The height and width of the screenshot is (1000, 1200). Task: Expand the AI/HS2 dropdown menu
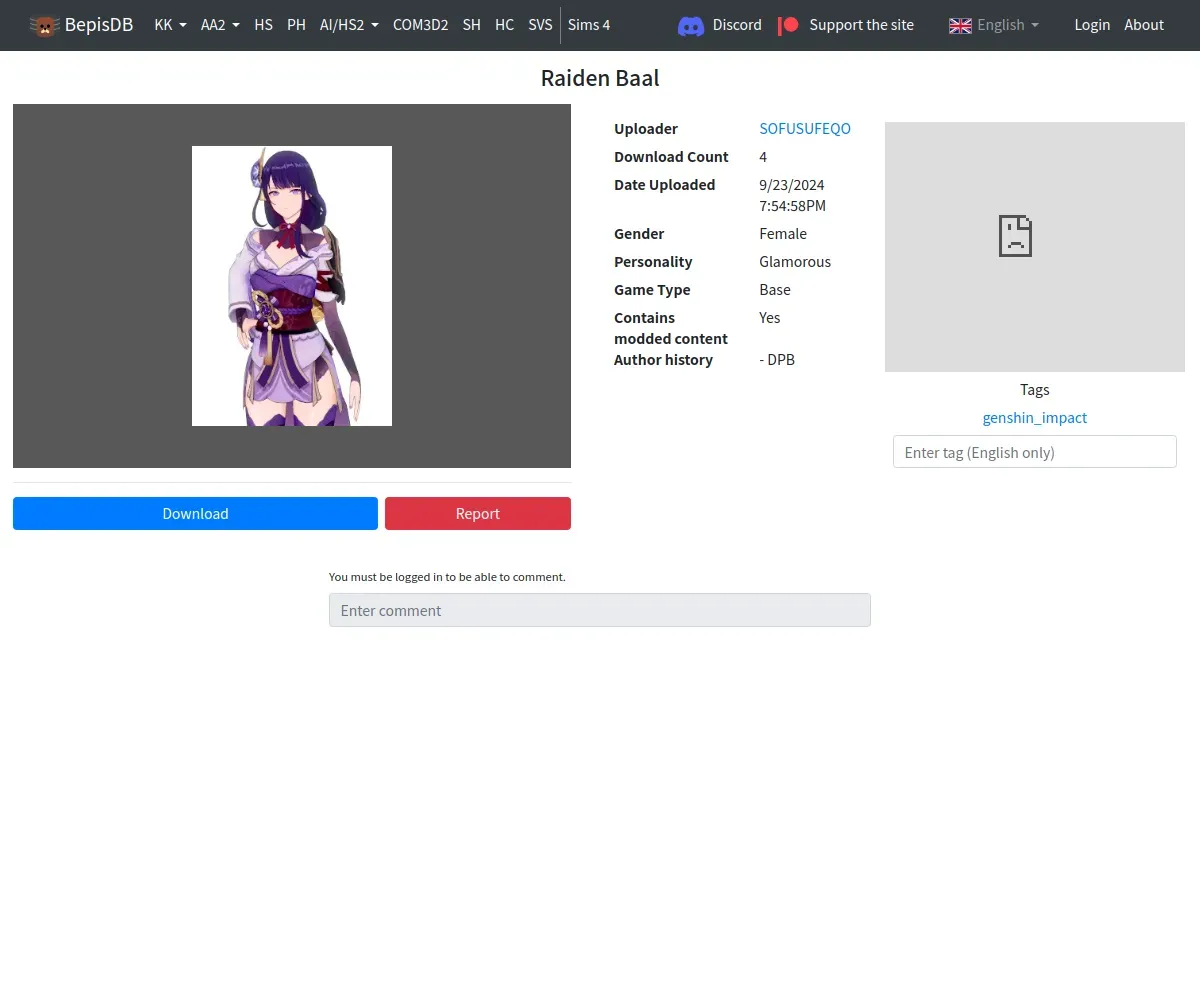pos(349,25)
